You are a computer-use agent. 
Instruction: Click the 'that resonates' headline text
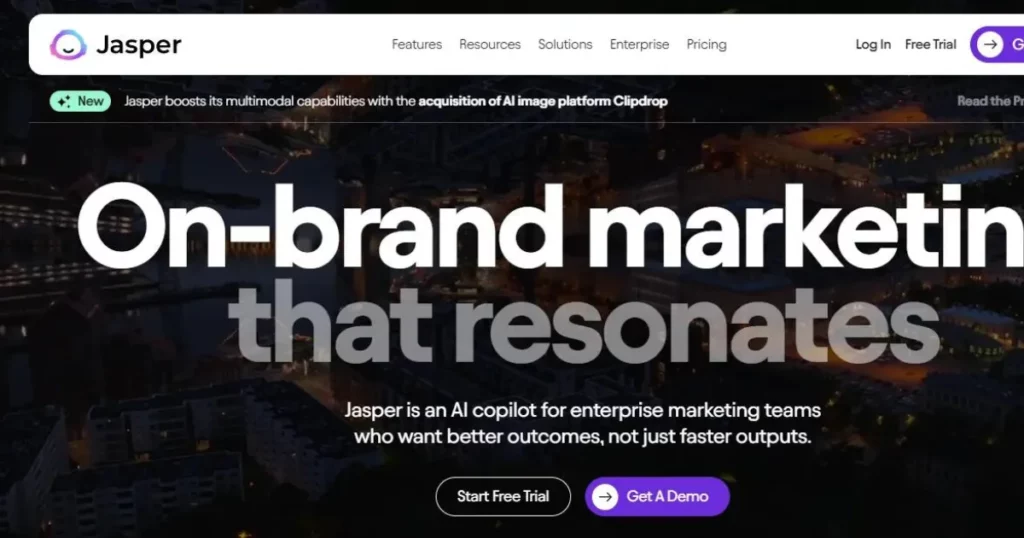click(583, 323)
